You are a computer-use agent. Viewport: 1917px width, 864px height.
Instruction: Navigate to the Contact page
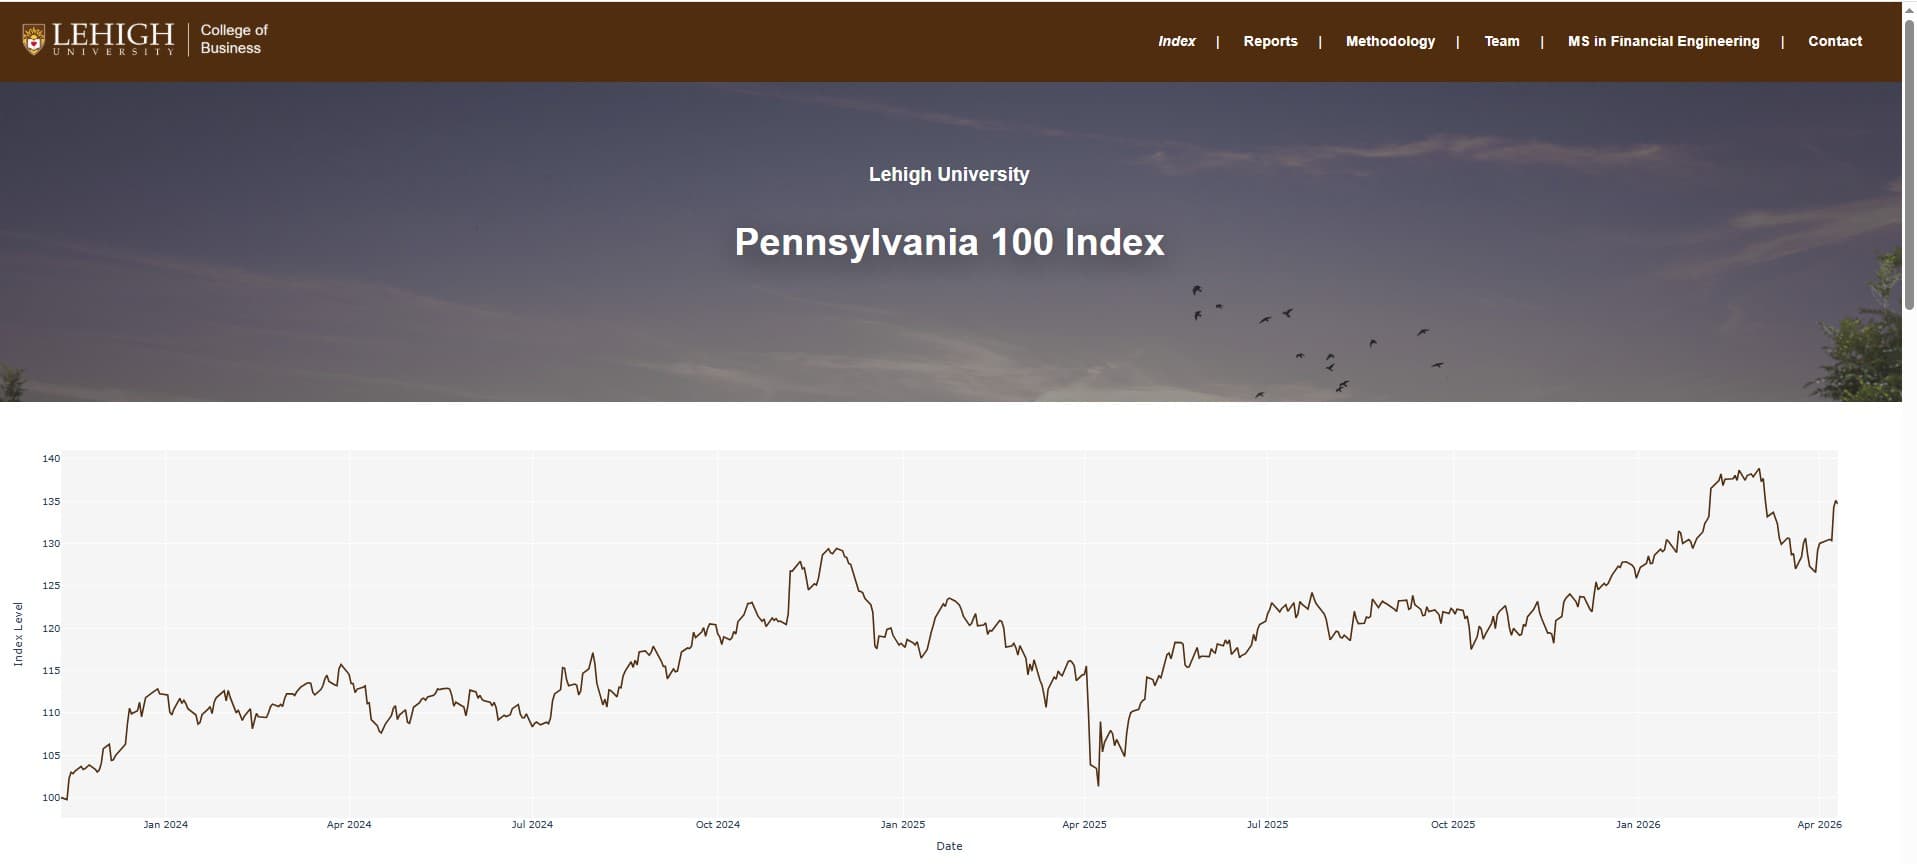click(1834, 41)
